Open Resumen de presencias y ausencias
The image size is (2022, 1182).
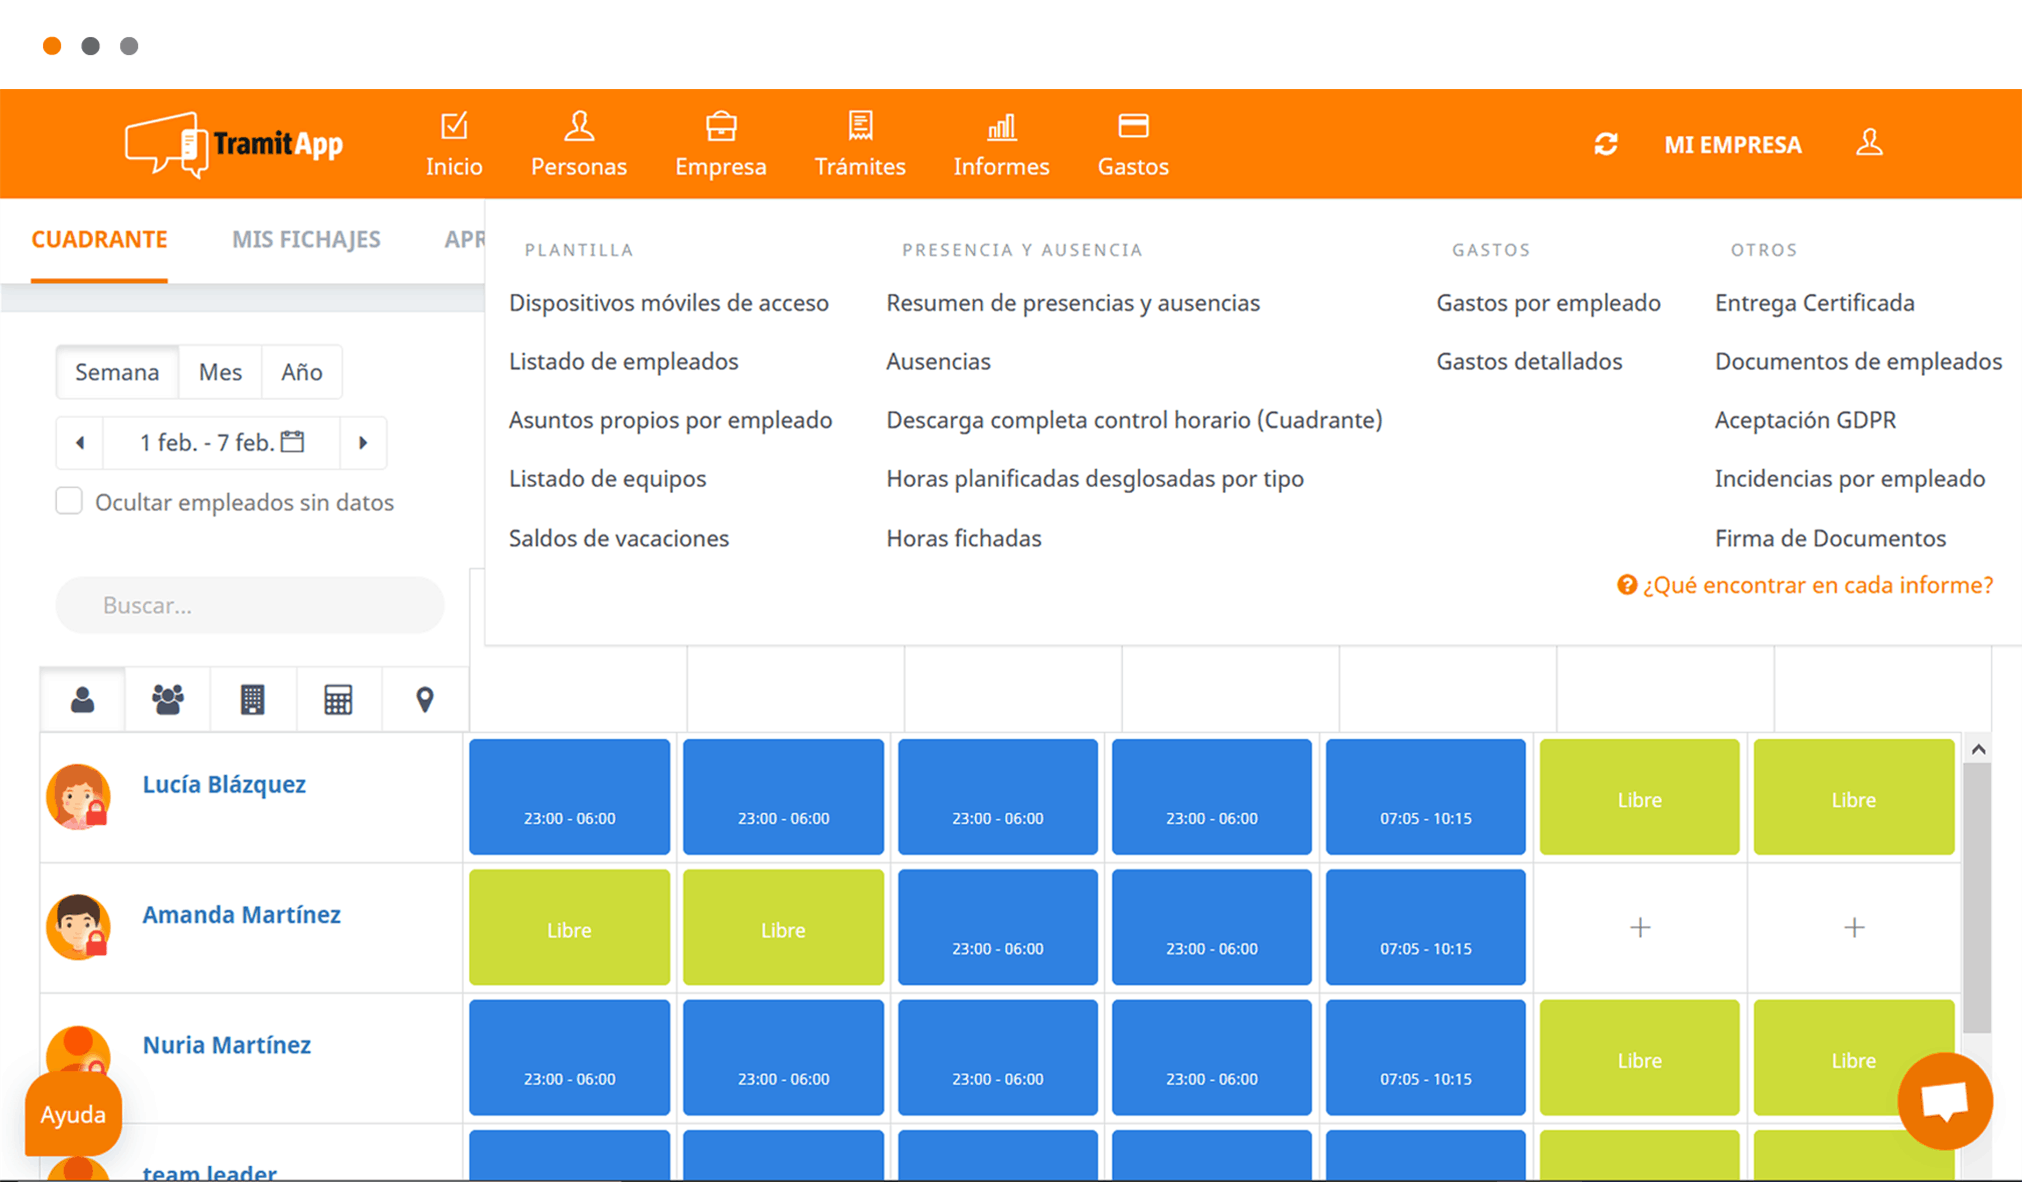(x=1073, y=303)
